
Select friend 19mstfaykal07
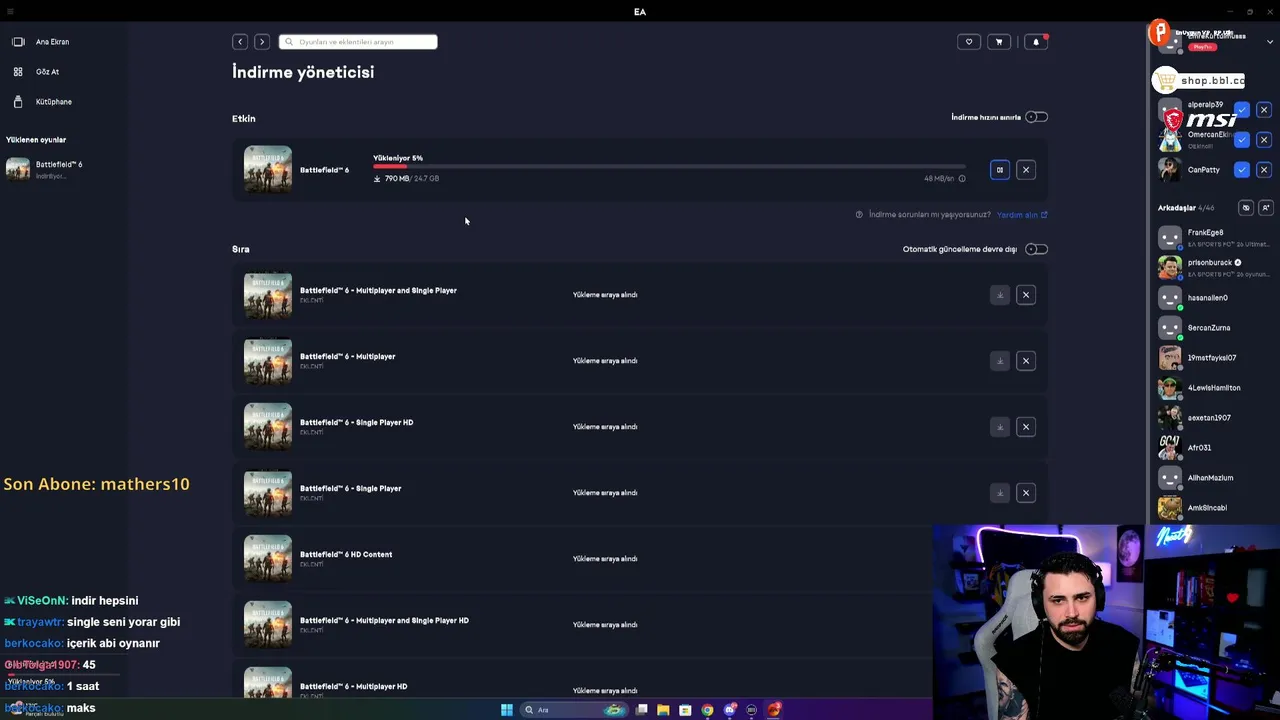pyautogui.click(x=1214, y=358)
